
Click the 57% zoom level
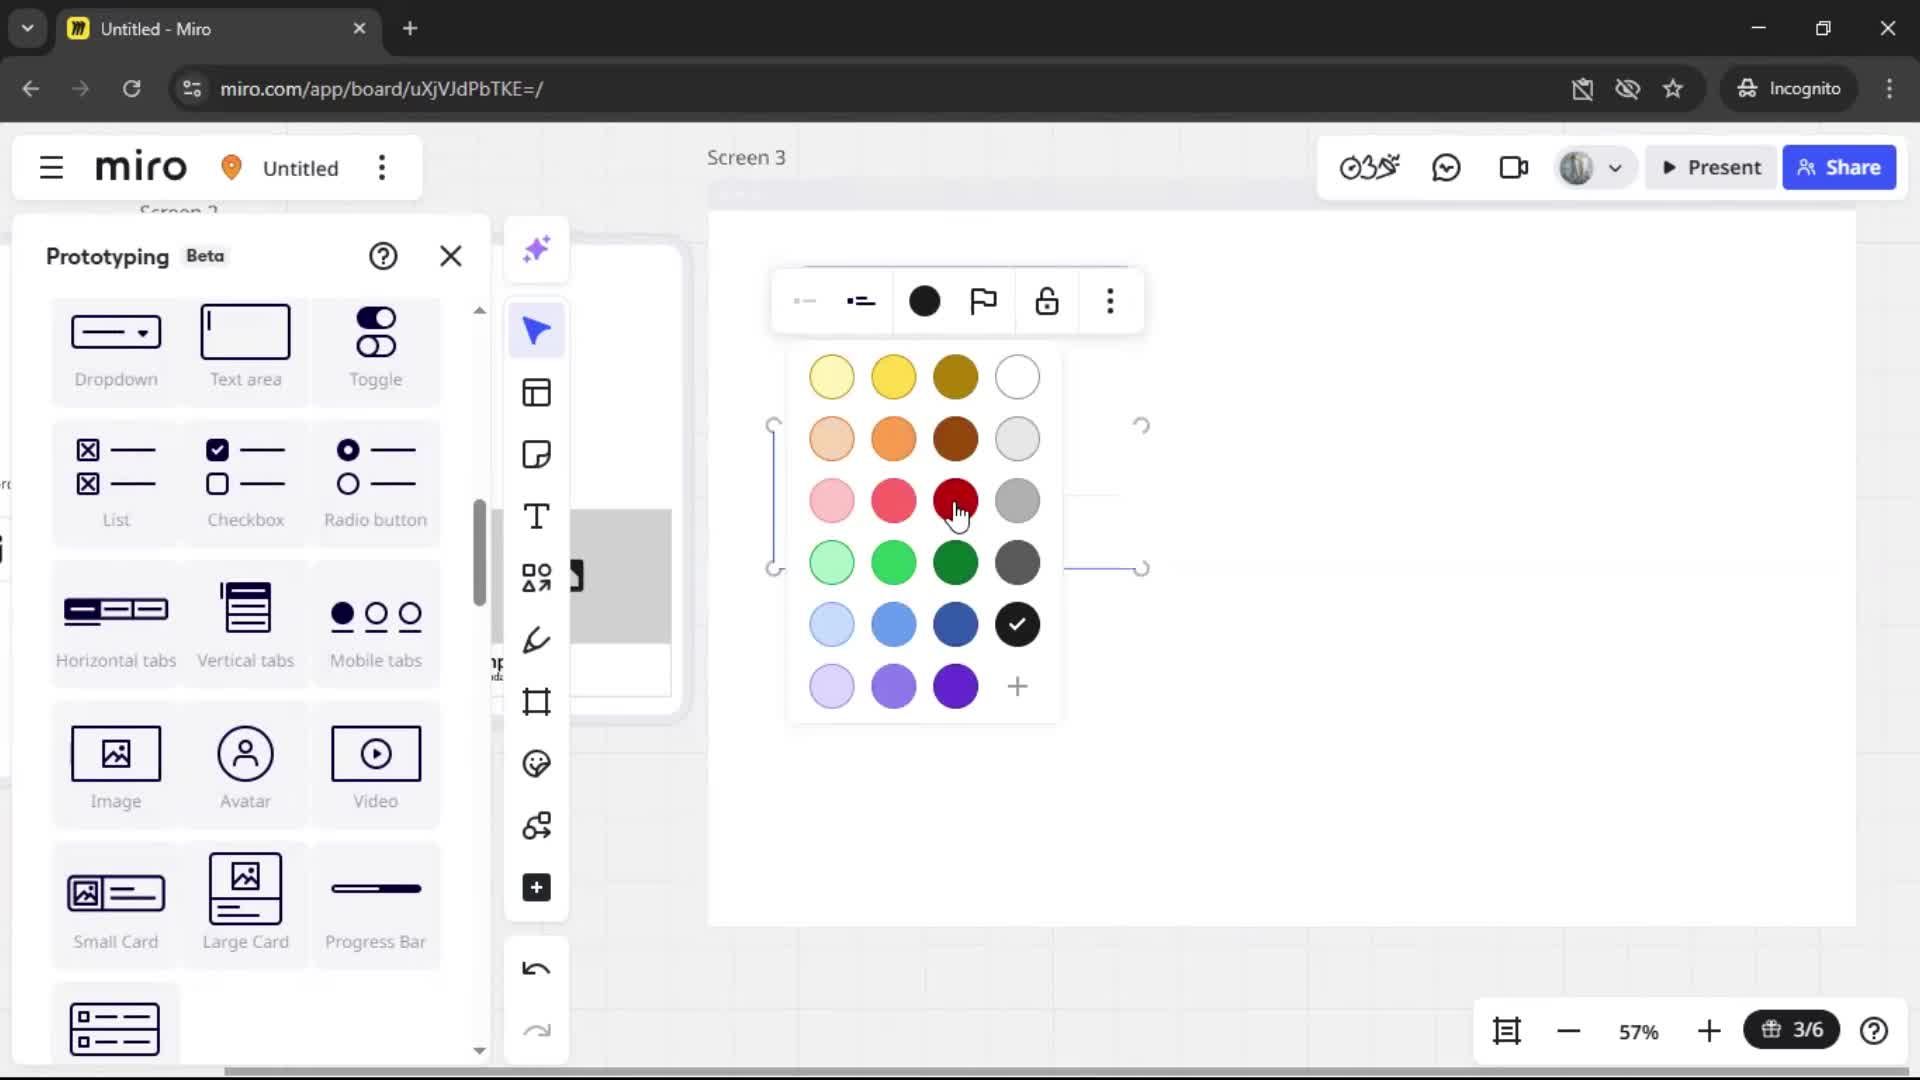click(1639, 1032)
